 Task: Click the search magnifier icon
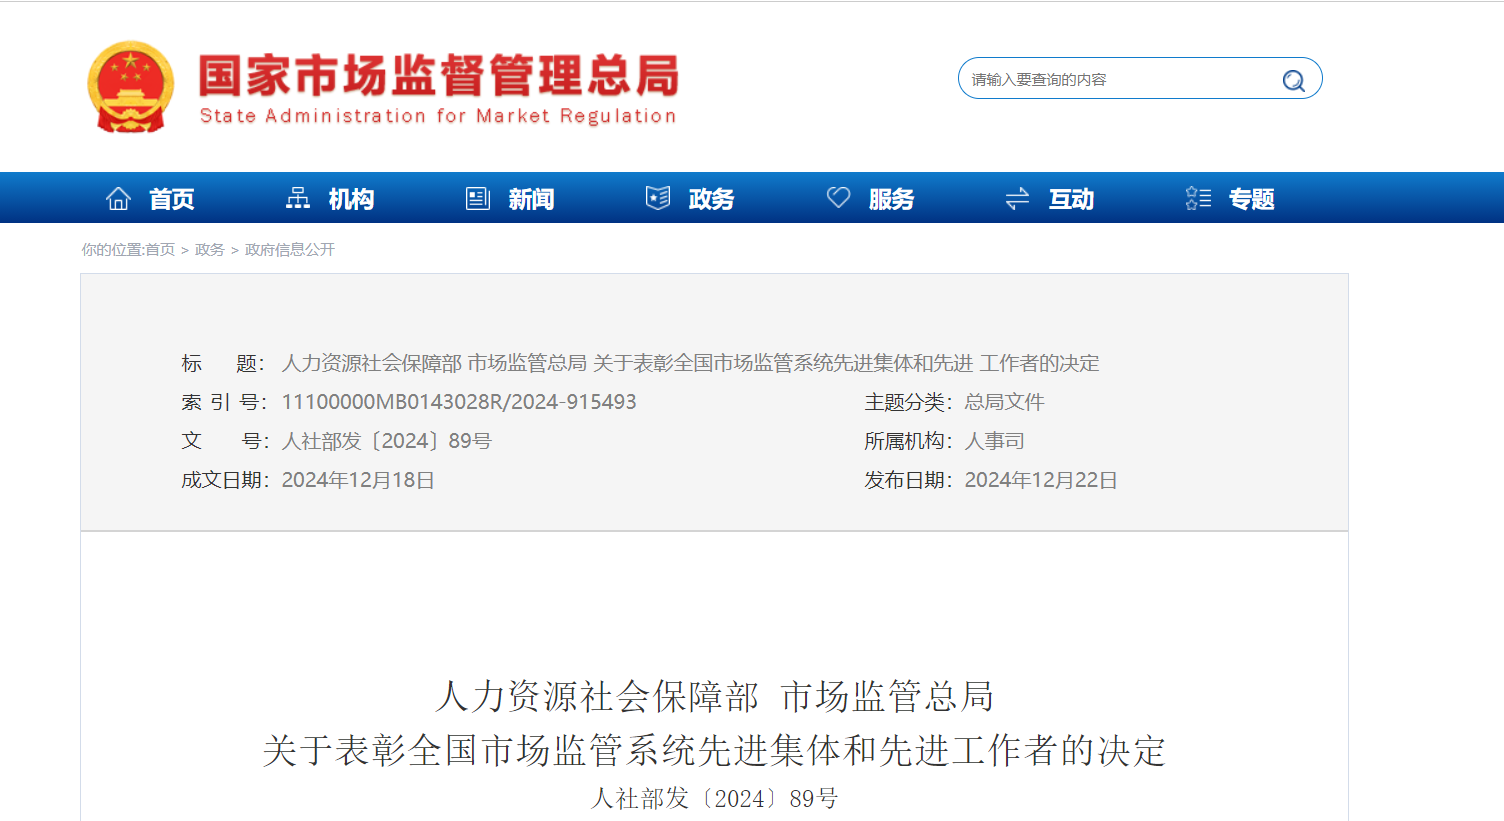pyautogui.click(x=1293, y=80)
